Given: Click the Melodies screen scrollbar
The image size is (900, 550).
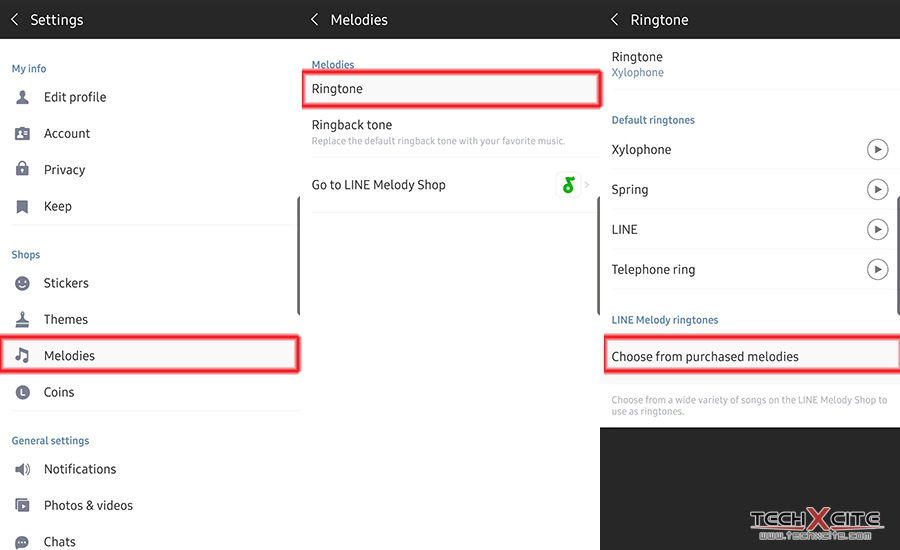Looking at the screenshot, I should point(599,256).
